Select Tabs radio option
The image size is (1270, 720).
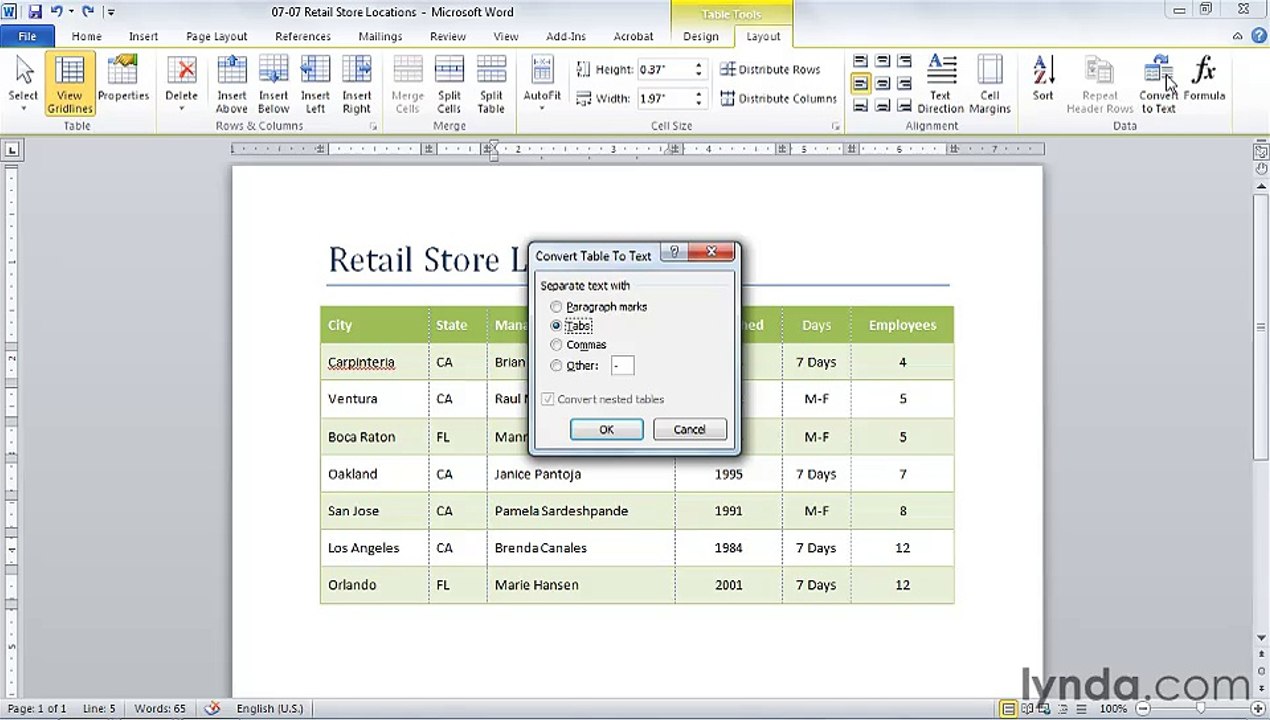click(x=556, y=326)
